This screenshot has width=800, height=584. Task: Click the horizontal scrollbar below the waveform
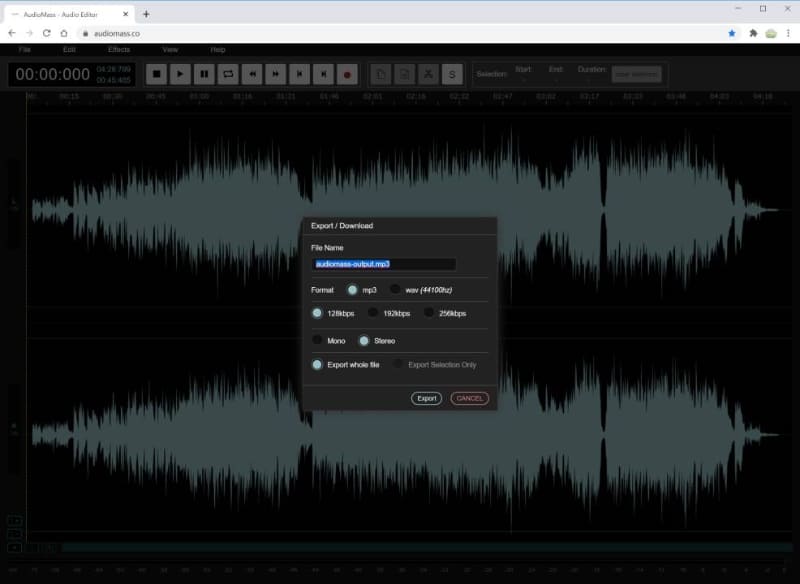pyautogui.click(x=400, y=548)
